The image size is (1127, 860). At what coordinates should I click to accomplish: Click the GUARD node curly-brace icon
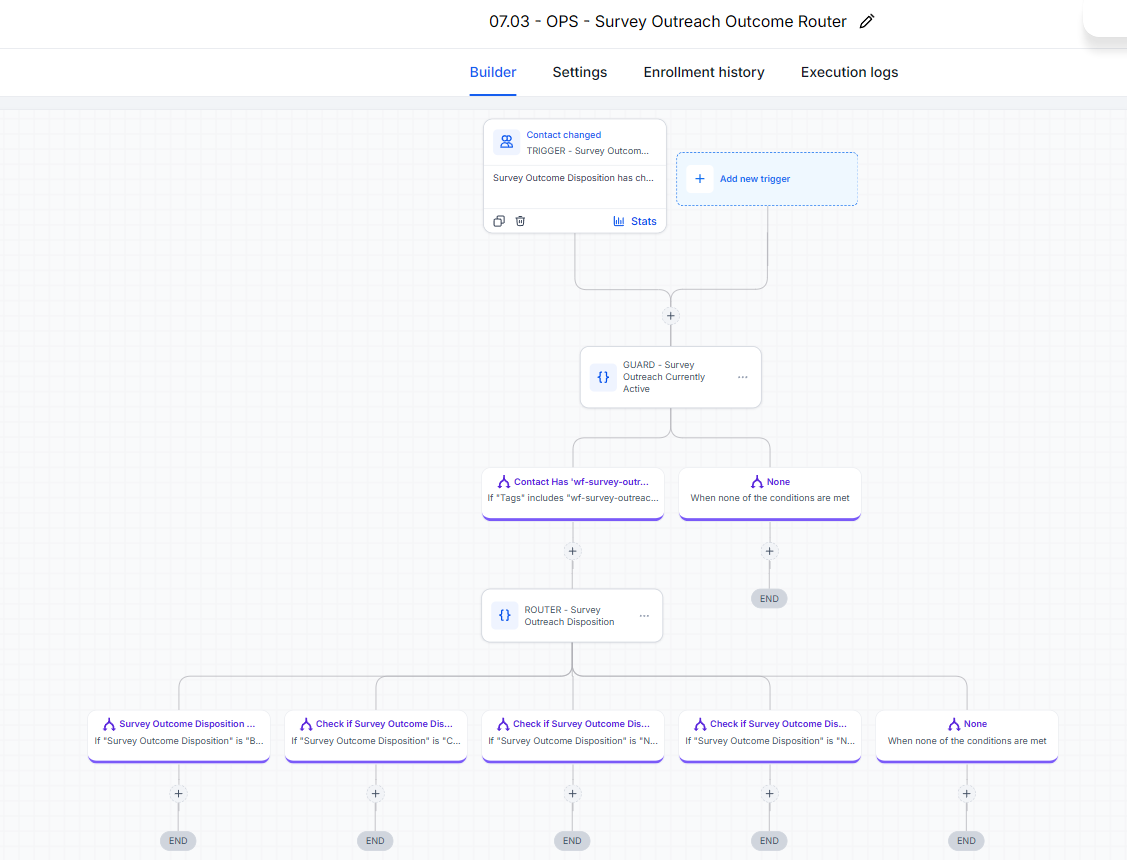pos(603,376)
